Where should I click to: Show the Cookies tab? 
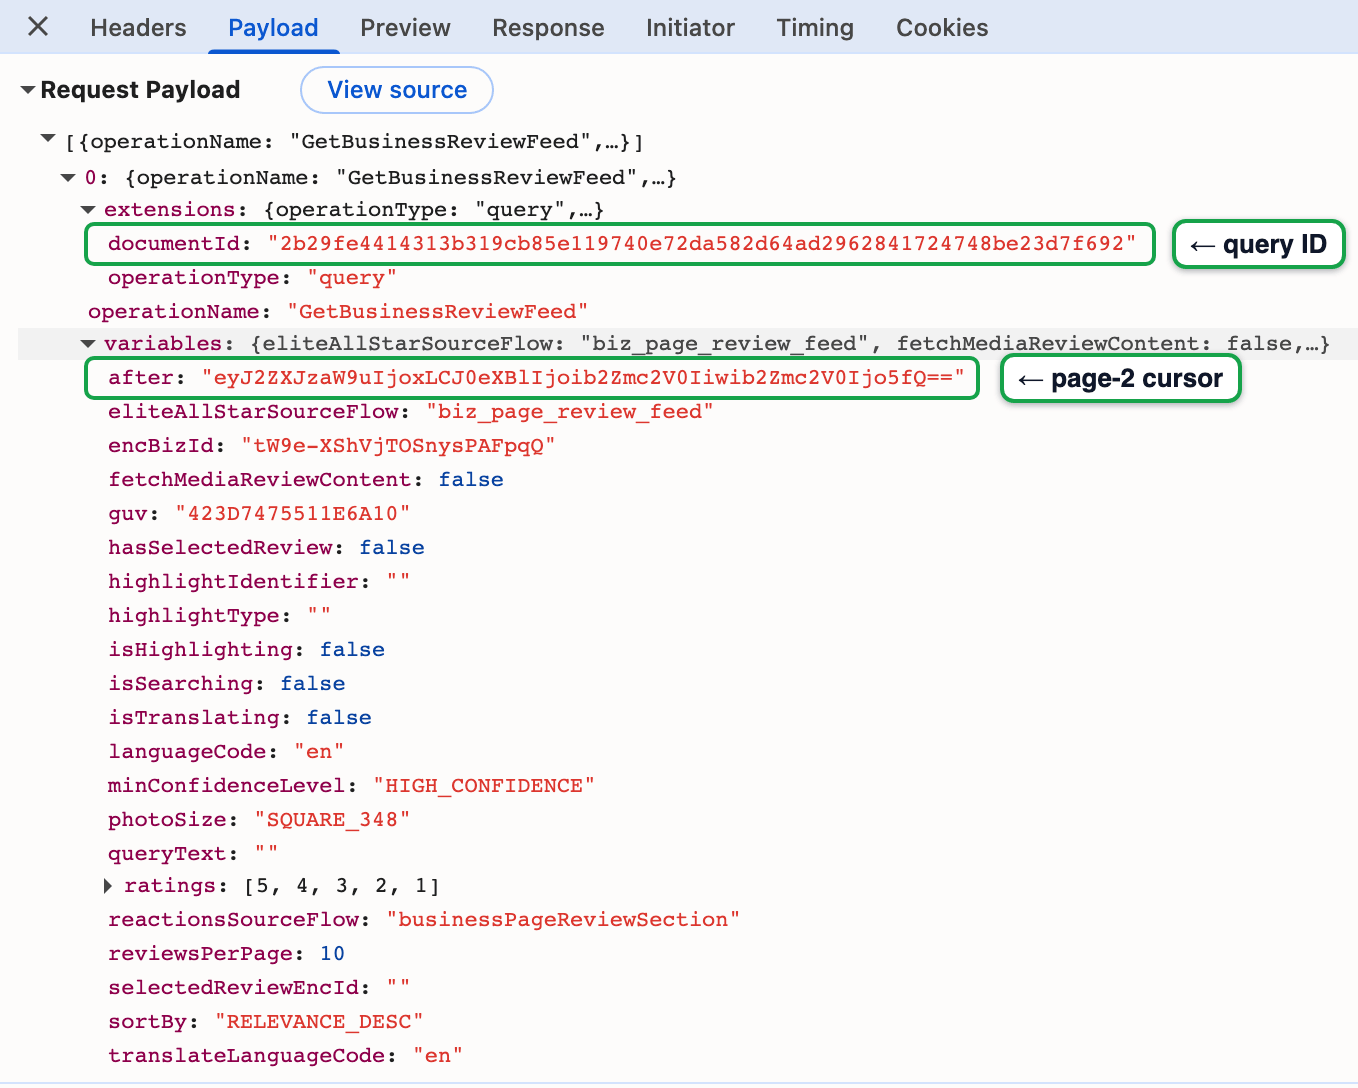pyautogui.click(x=942, y=28)
